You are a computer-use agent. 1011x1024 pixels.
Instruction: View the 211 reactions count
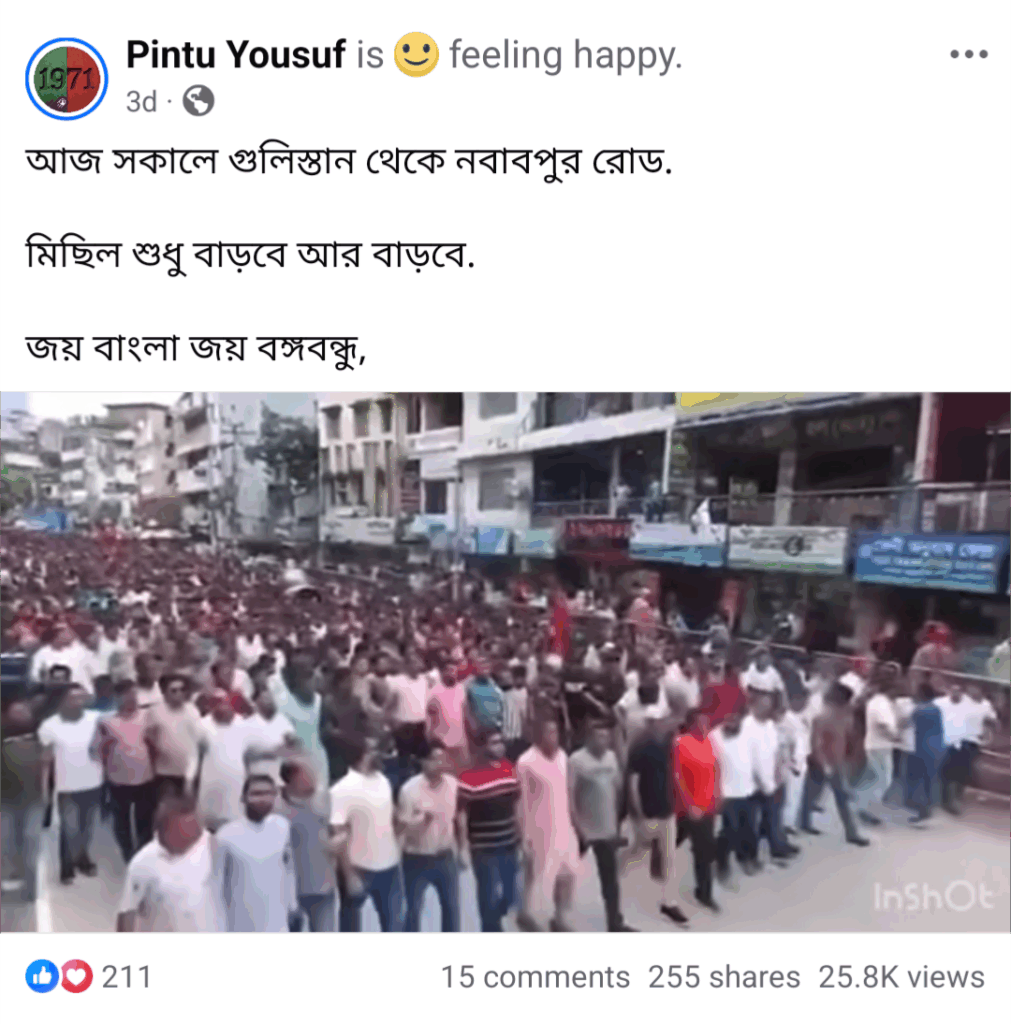pos(127,978)
